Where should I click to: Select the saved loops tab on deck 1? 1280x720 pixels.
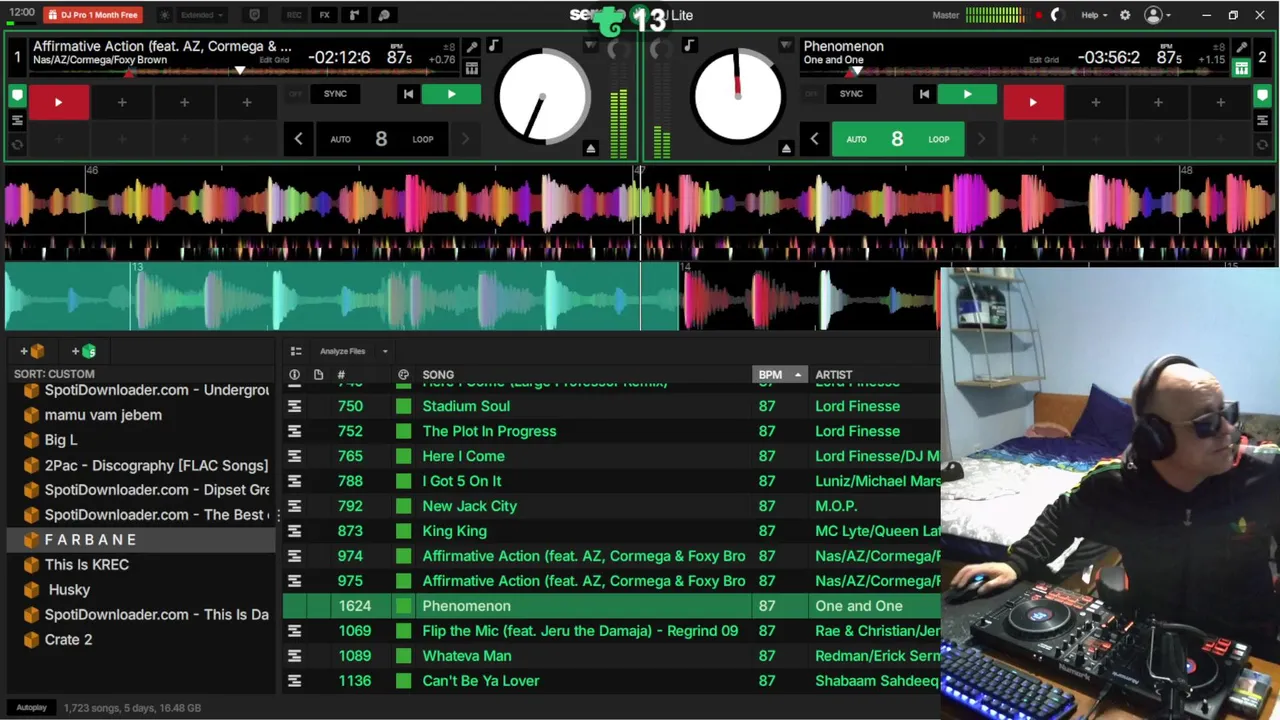[x=17, y=144]
